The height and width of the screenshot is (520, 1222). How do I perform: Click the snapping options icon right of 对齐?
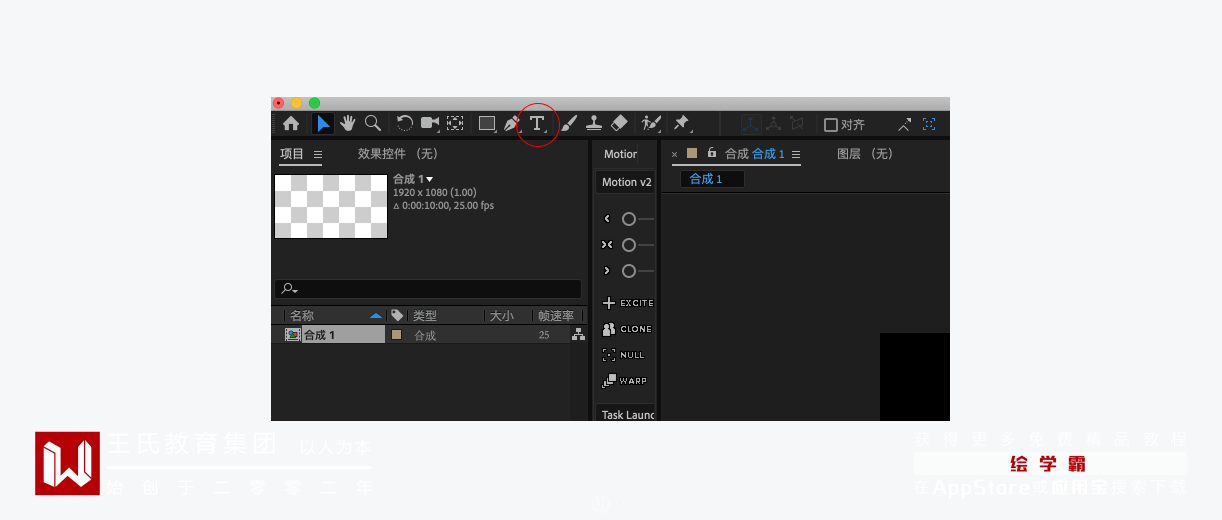pyautogui.click(x=904, y=124)
